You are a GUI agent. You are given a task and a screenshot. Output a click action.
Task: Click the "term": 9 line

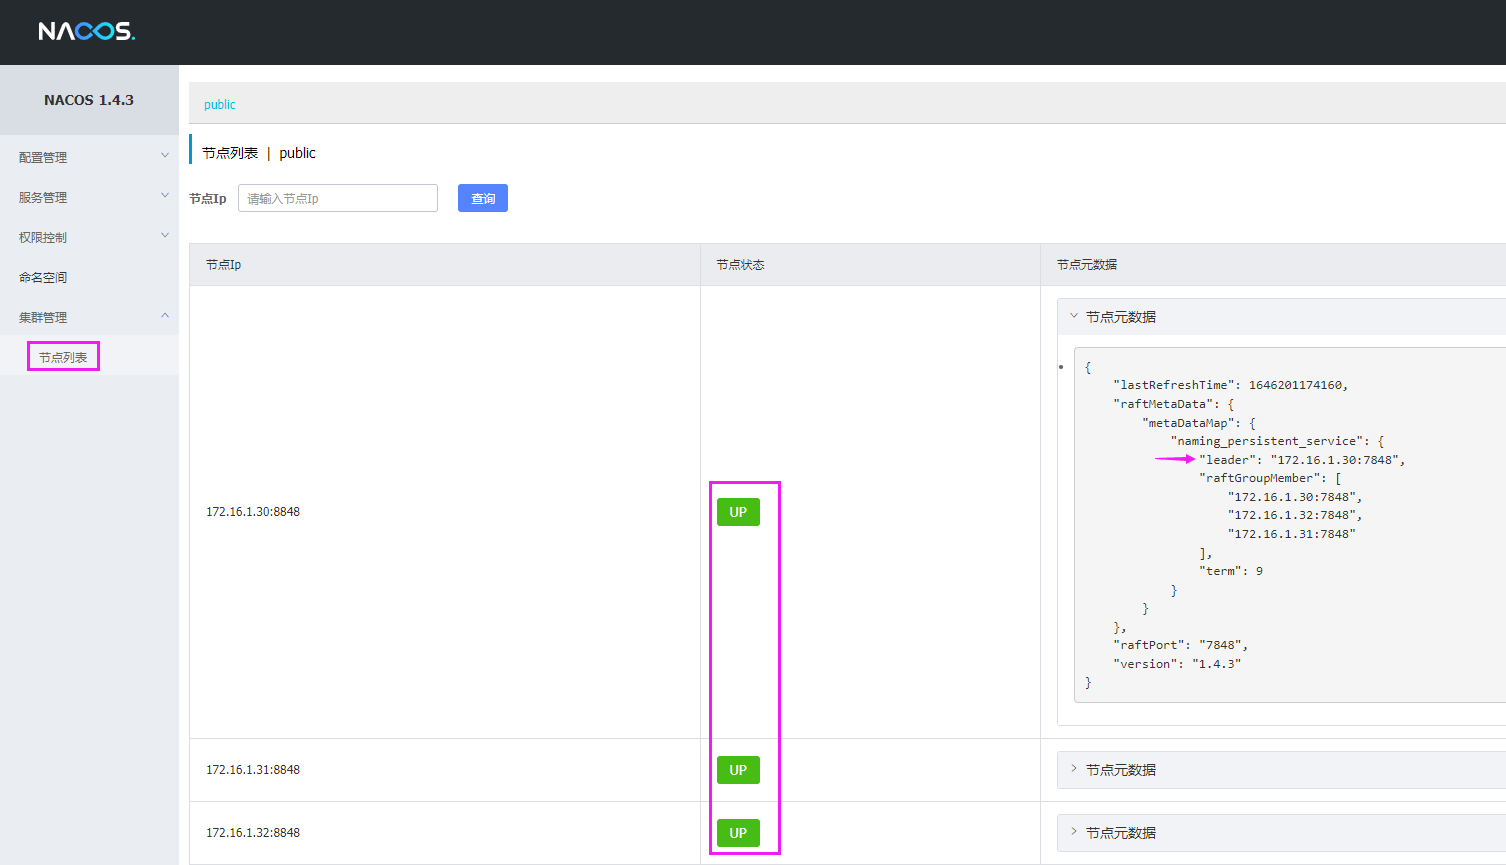[x=1231, y=571]
